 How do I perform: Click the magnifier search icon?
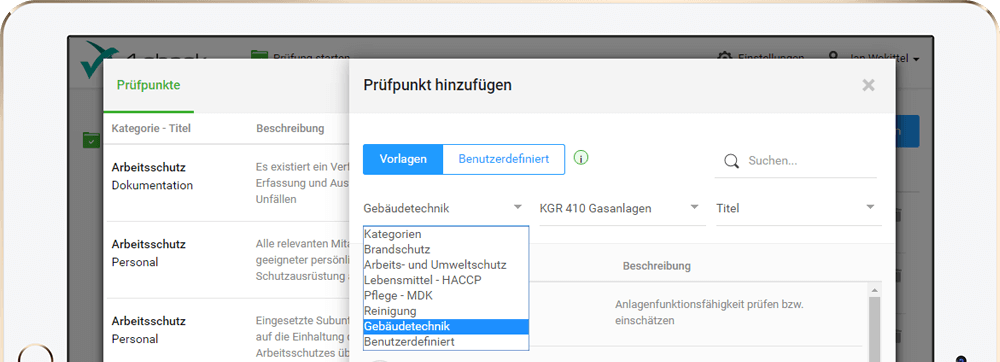tap(732, 161)
